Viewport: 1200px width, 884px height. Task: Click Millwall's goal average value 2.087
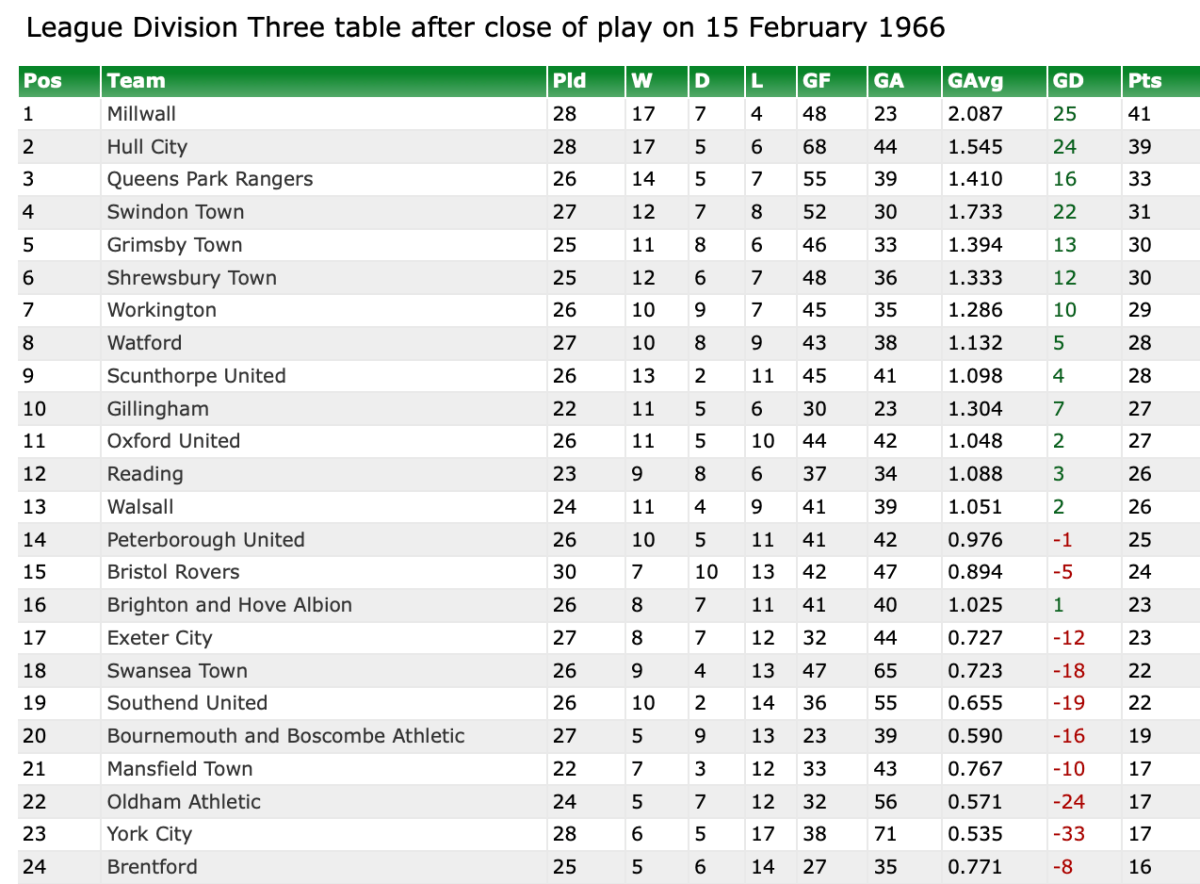coord(974,114)
